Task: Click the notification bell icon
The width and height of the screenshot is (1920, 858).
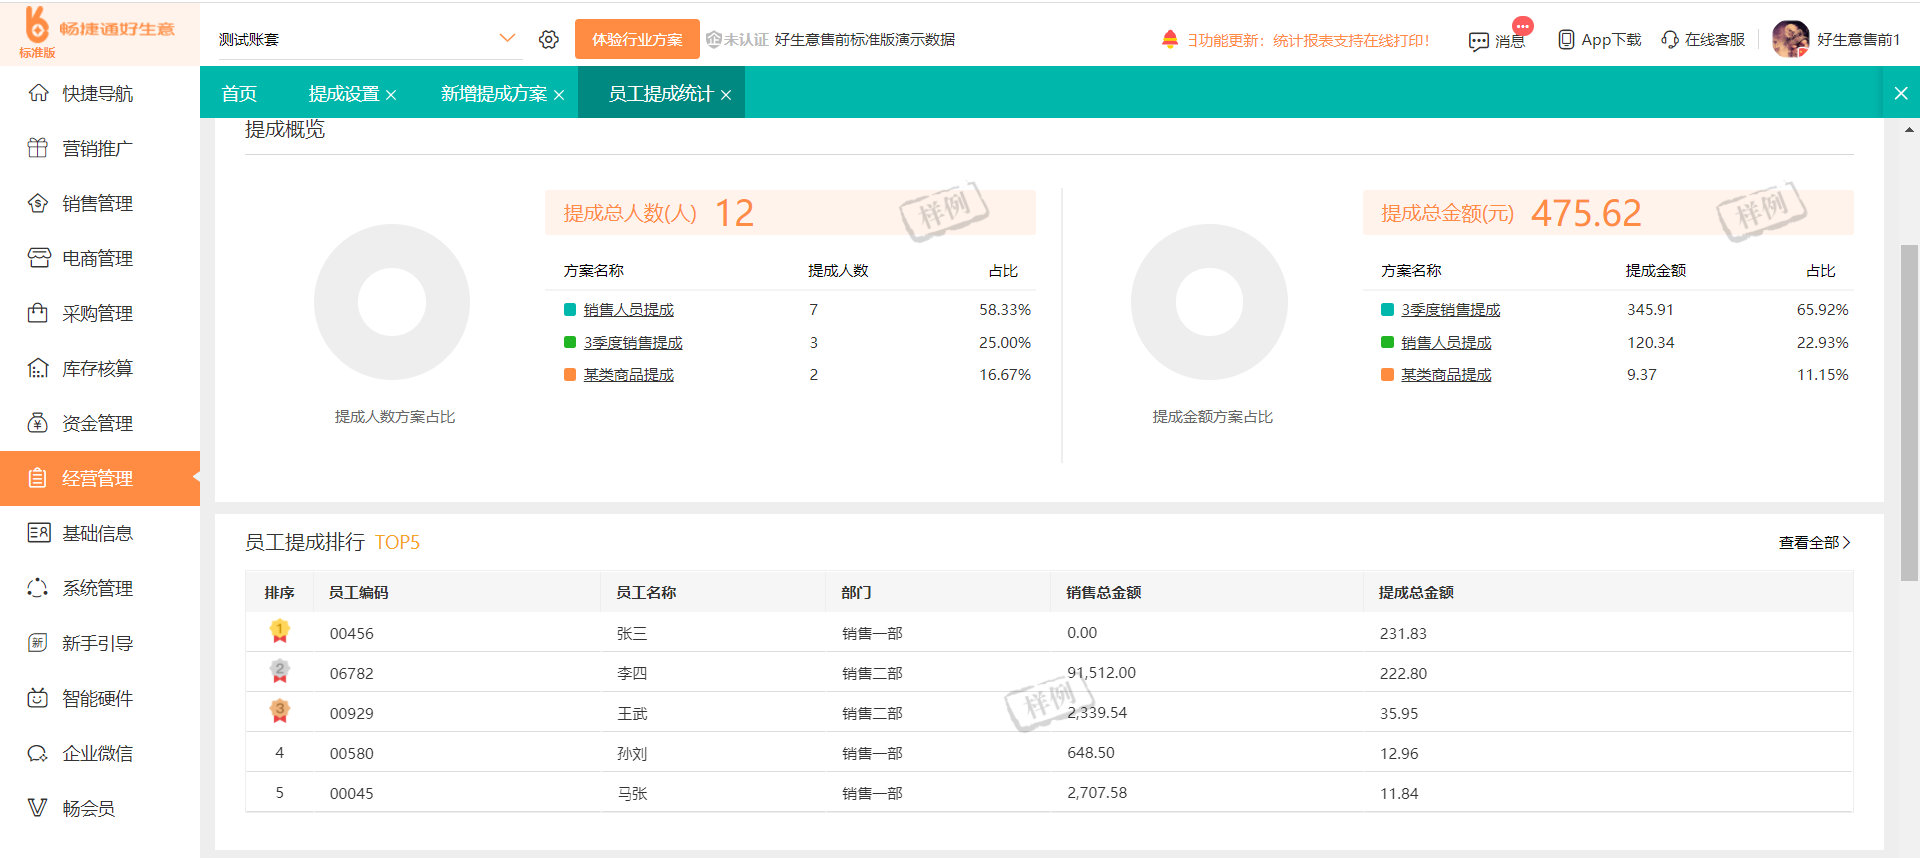Action: [1170, 39]
